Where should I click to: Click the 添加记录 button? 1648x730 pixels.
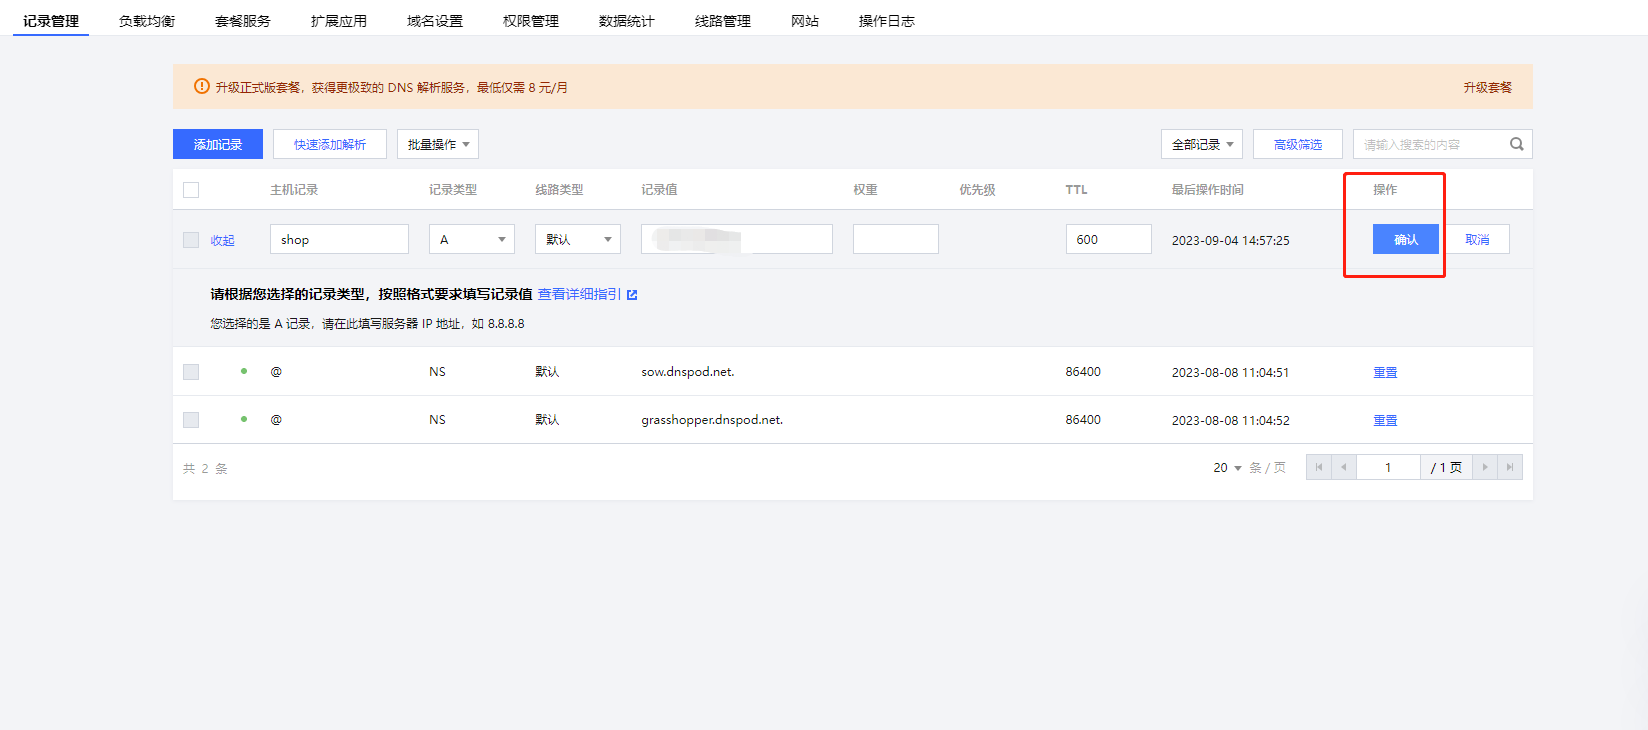[218, 144]
